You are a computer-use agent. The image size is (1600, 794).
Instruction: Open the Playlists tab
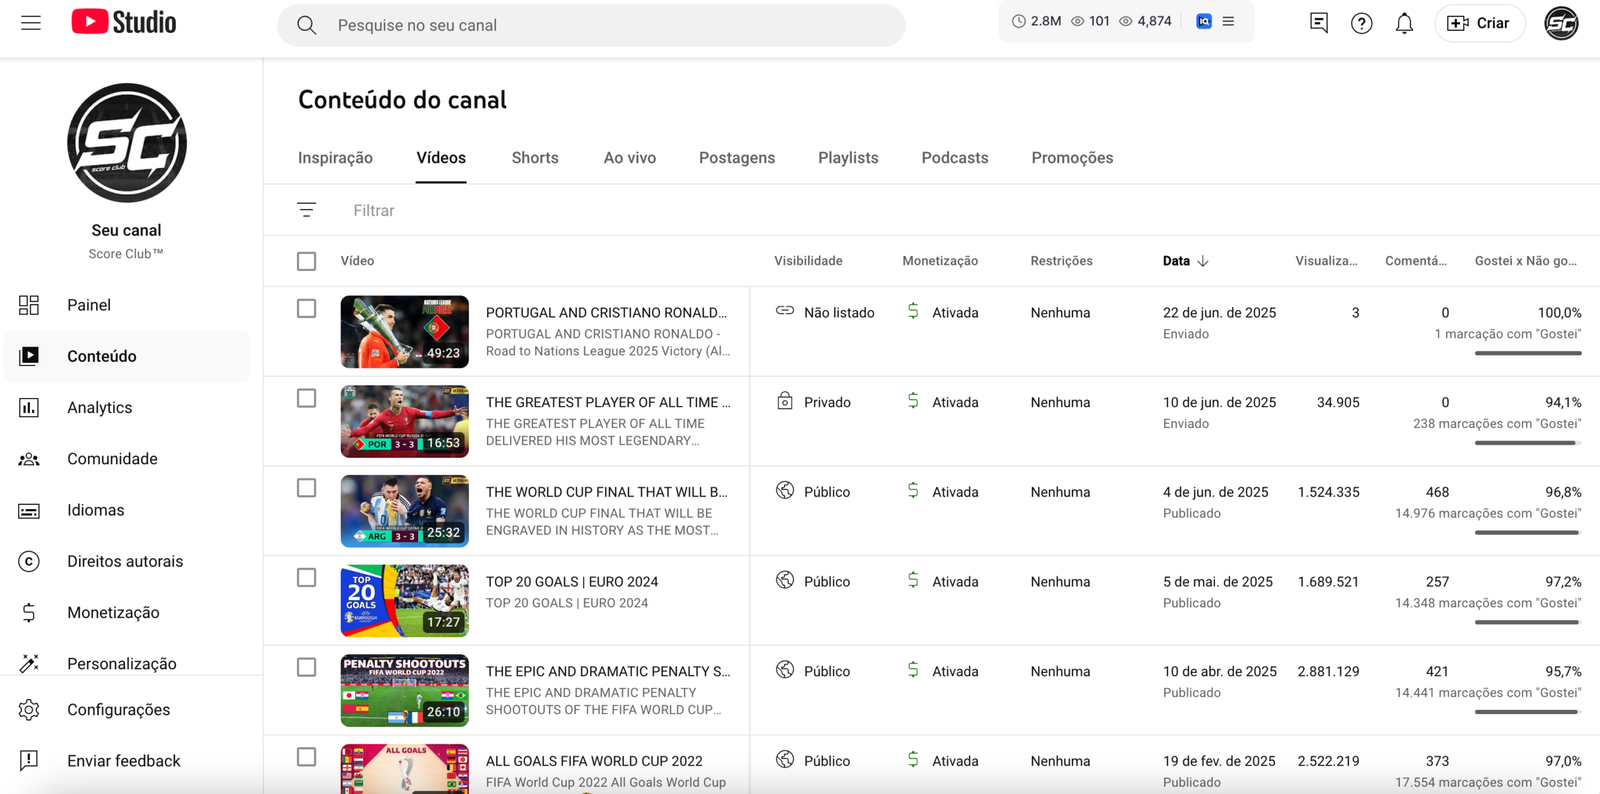pos(848,158)
